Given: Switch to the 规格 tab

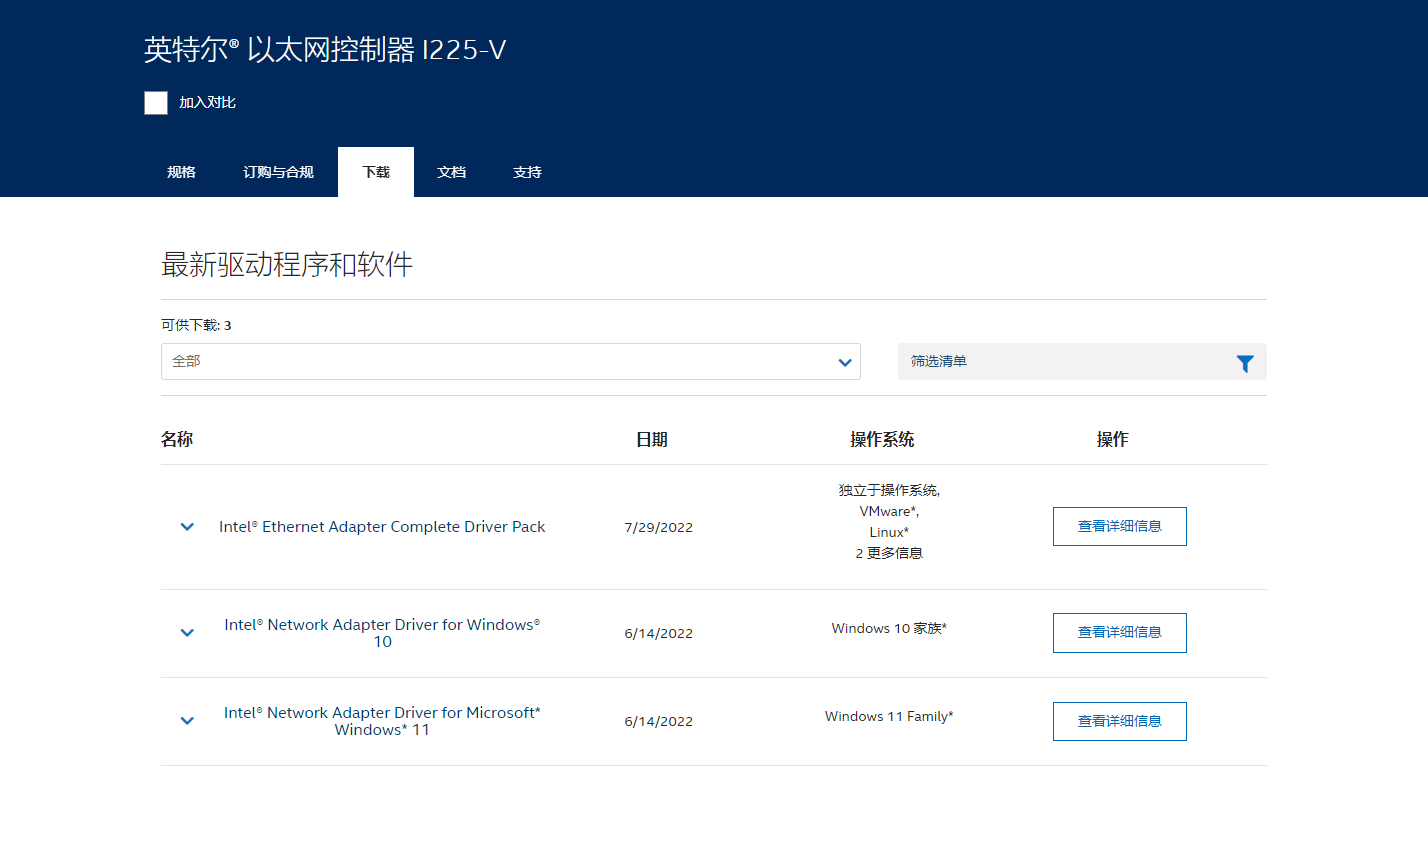Looking at the screenshot, I should pyautogui.click(x=181, y=172).
